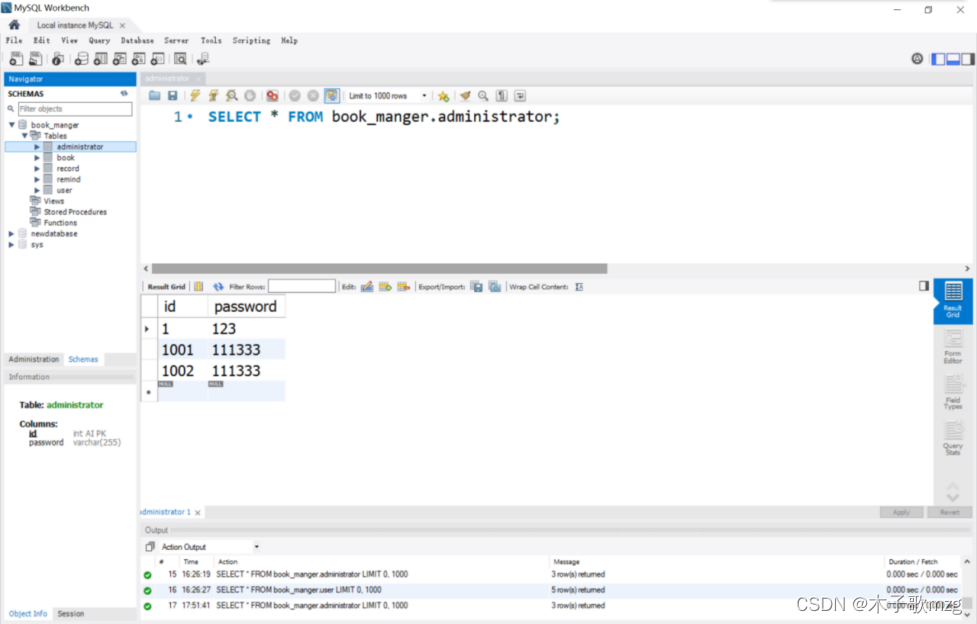Toggle the left sidebar panel visibility
977x624 pixels.
pos(938,59)
